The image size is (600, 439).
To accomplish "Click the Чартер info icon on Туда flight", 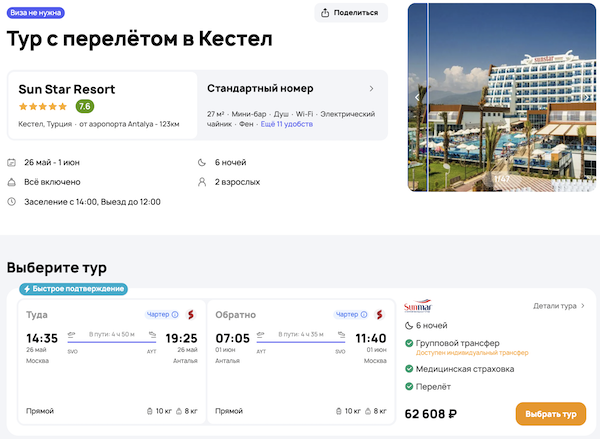I will coord(175,315).
